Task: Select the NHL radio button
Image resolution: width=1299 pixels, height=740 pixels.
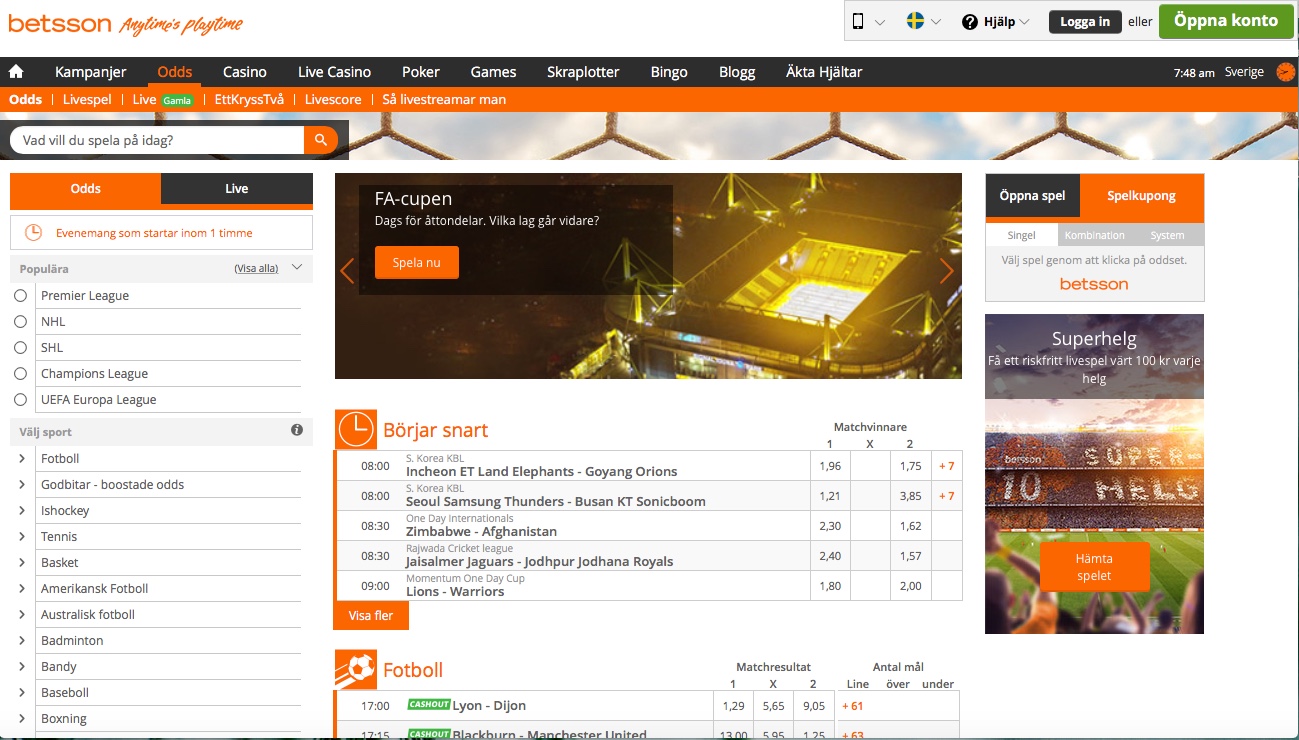Action: click(20, 322)
